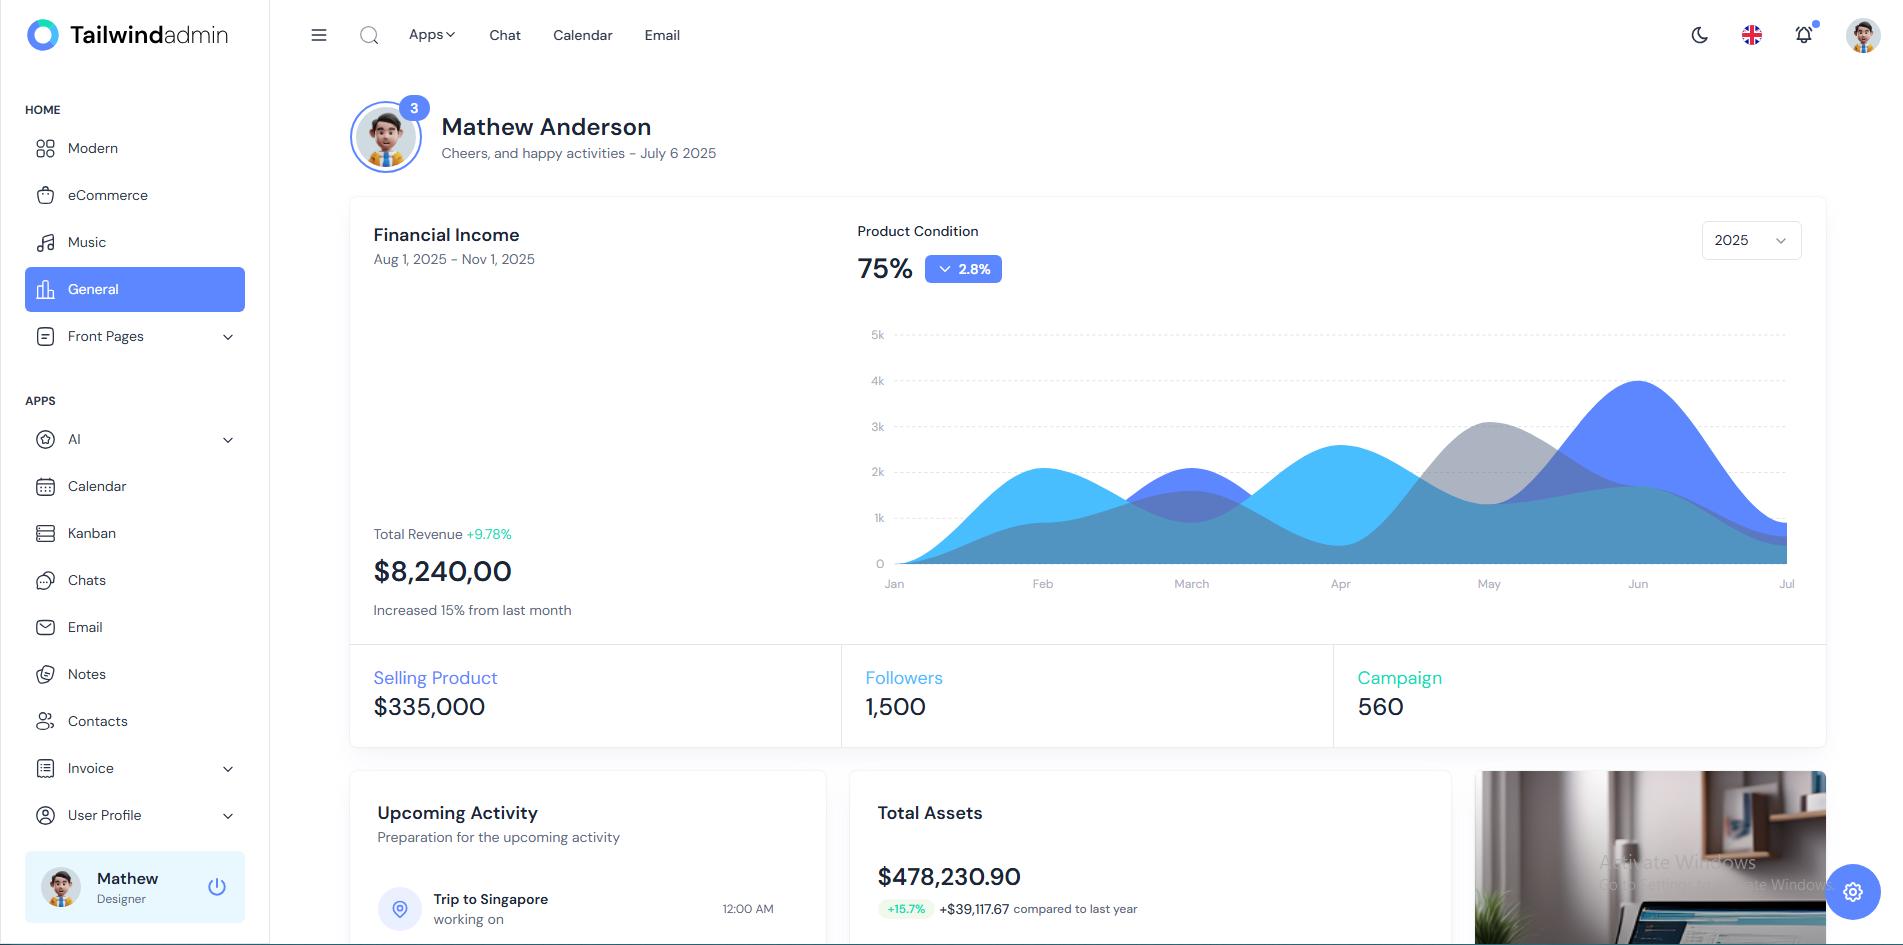Click the Music note sidebar icon

45,243
